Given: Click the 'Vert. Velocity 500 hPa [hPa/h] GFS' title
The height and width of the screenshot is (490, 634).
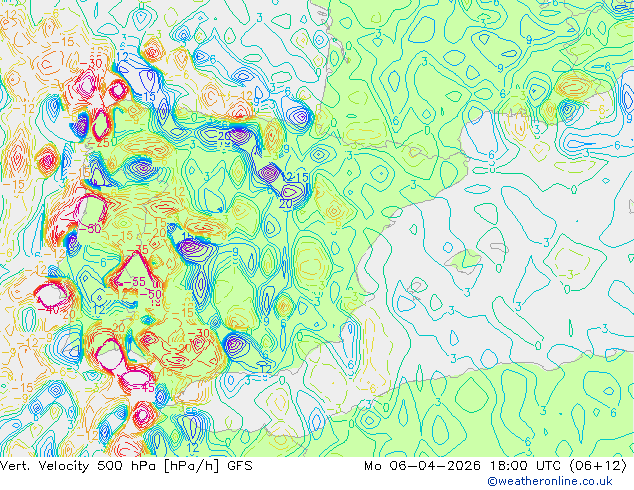Looking at the screenshot, I should click(x=126, y=466).
